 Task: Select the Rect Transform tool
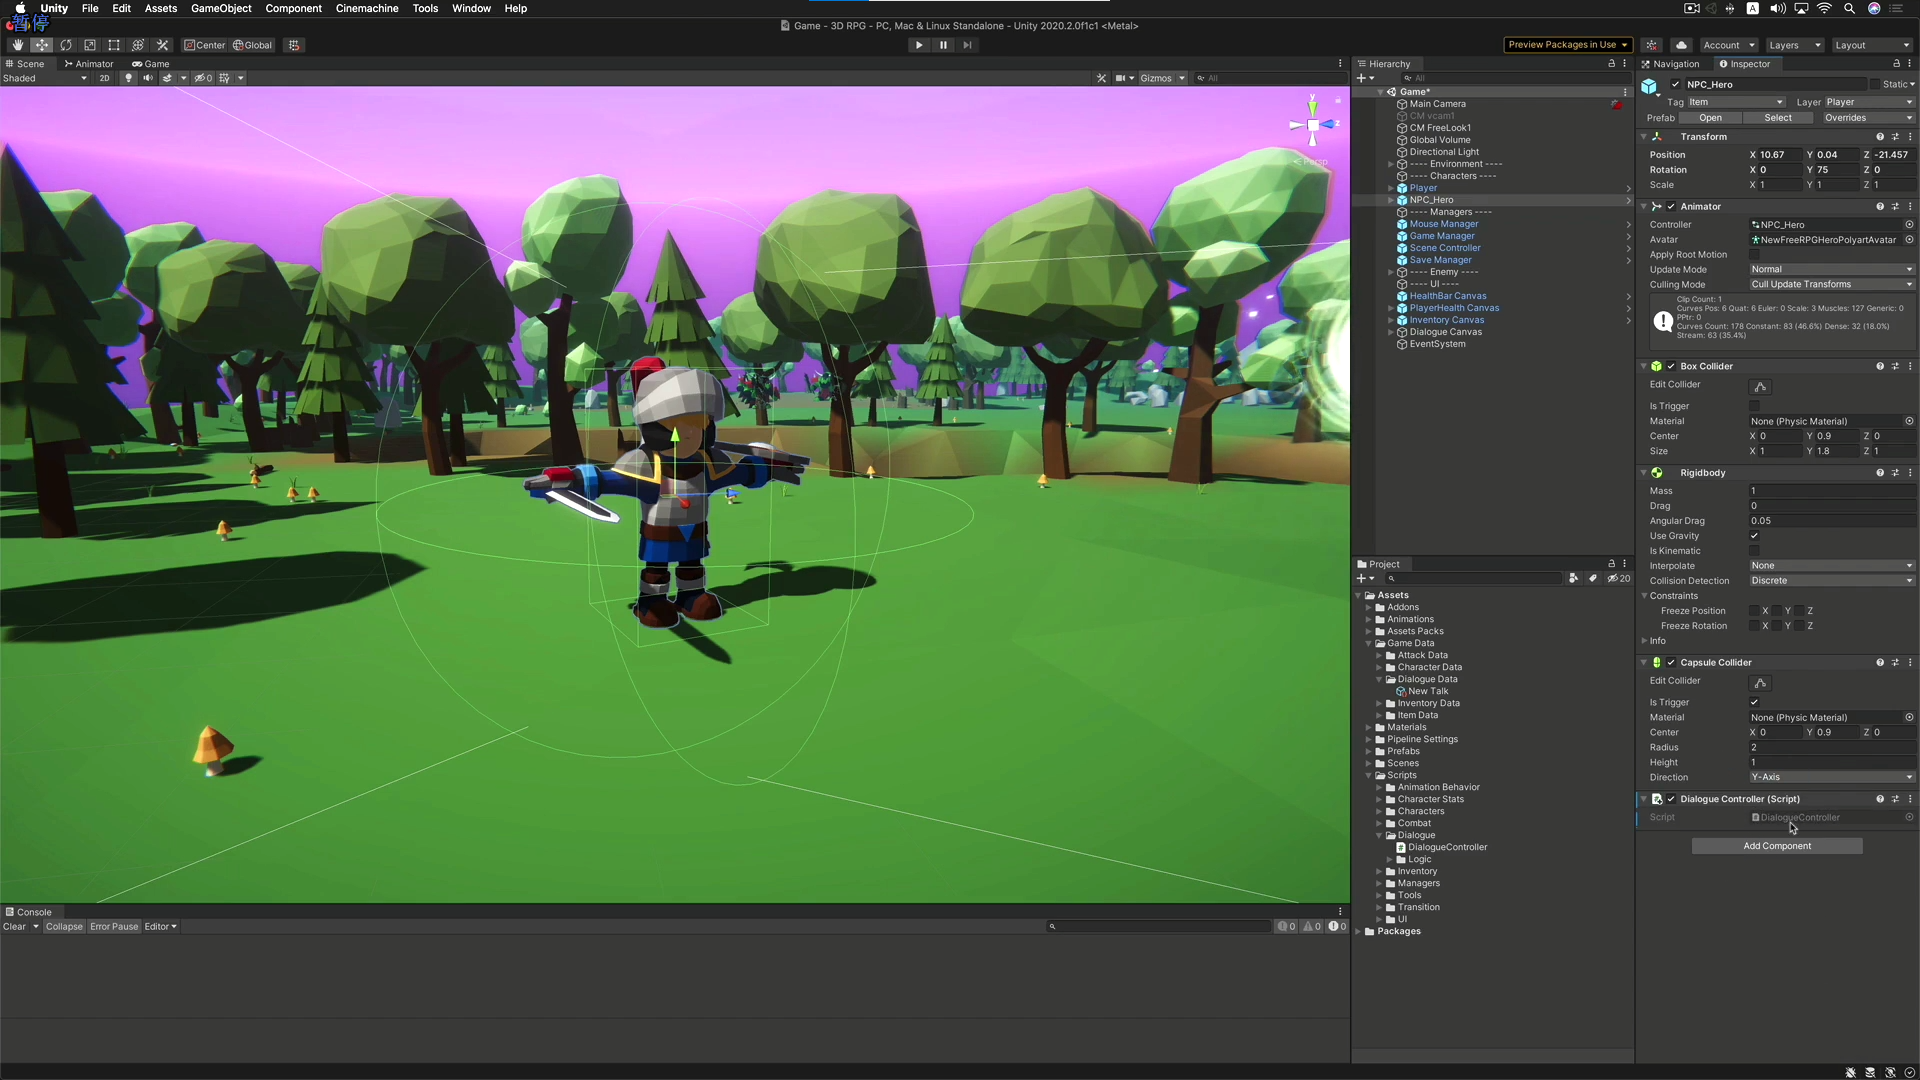(x=114, y=45)
